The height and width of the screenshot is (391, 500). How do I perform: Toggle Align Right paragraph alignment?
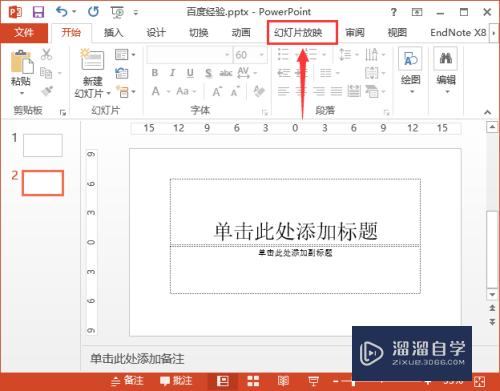point(319,91)
